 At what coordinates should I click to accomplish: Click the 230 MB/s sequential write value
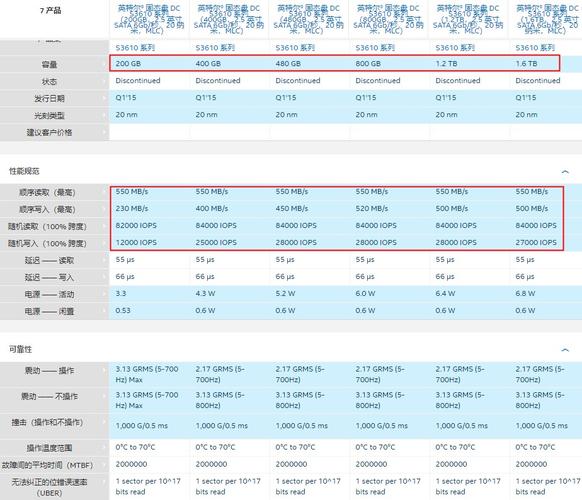point(132,209)
